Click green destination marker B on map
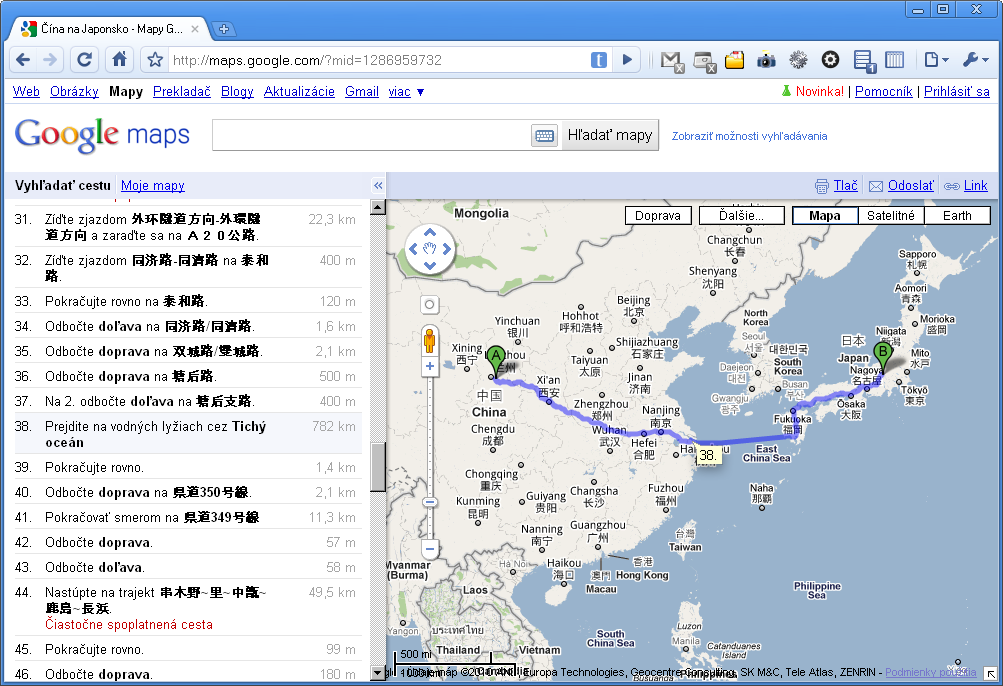This screenshot has width=1003, height=686. point(882,353)
